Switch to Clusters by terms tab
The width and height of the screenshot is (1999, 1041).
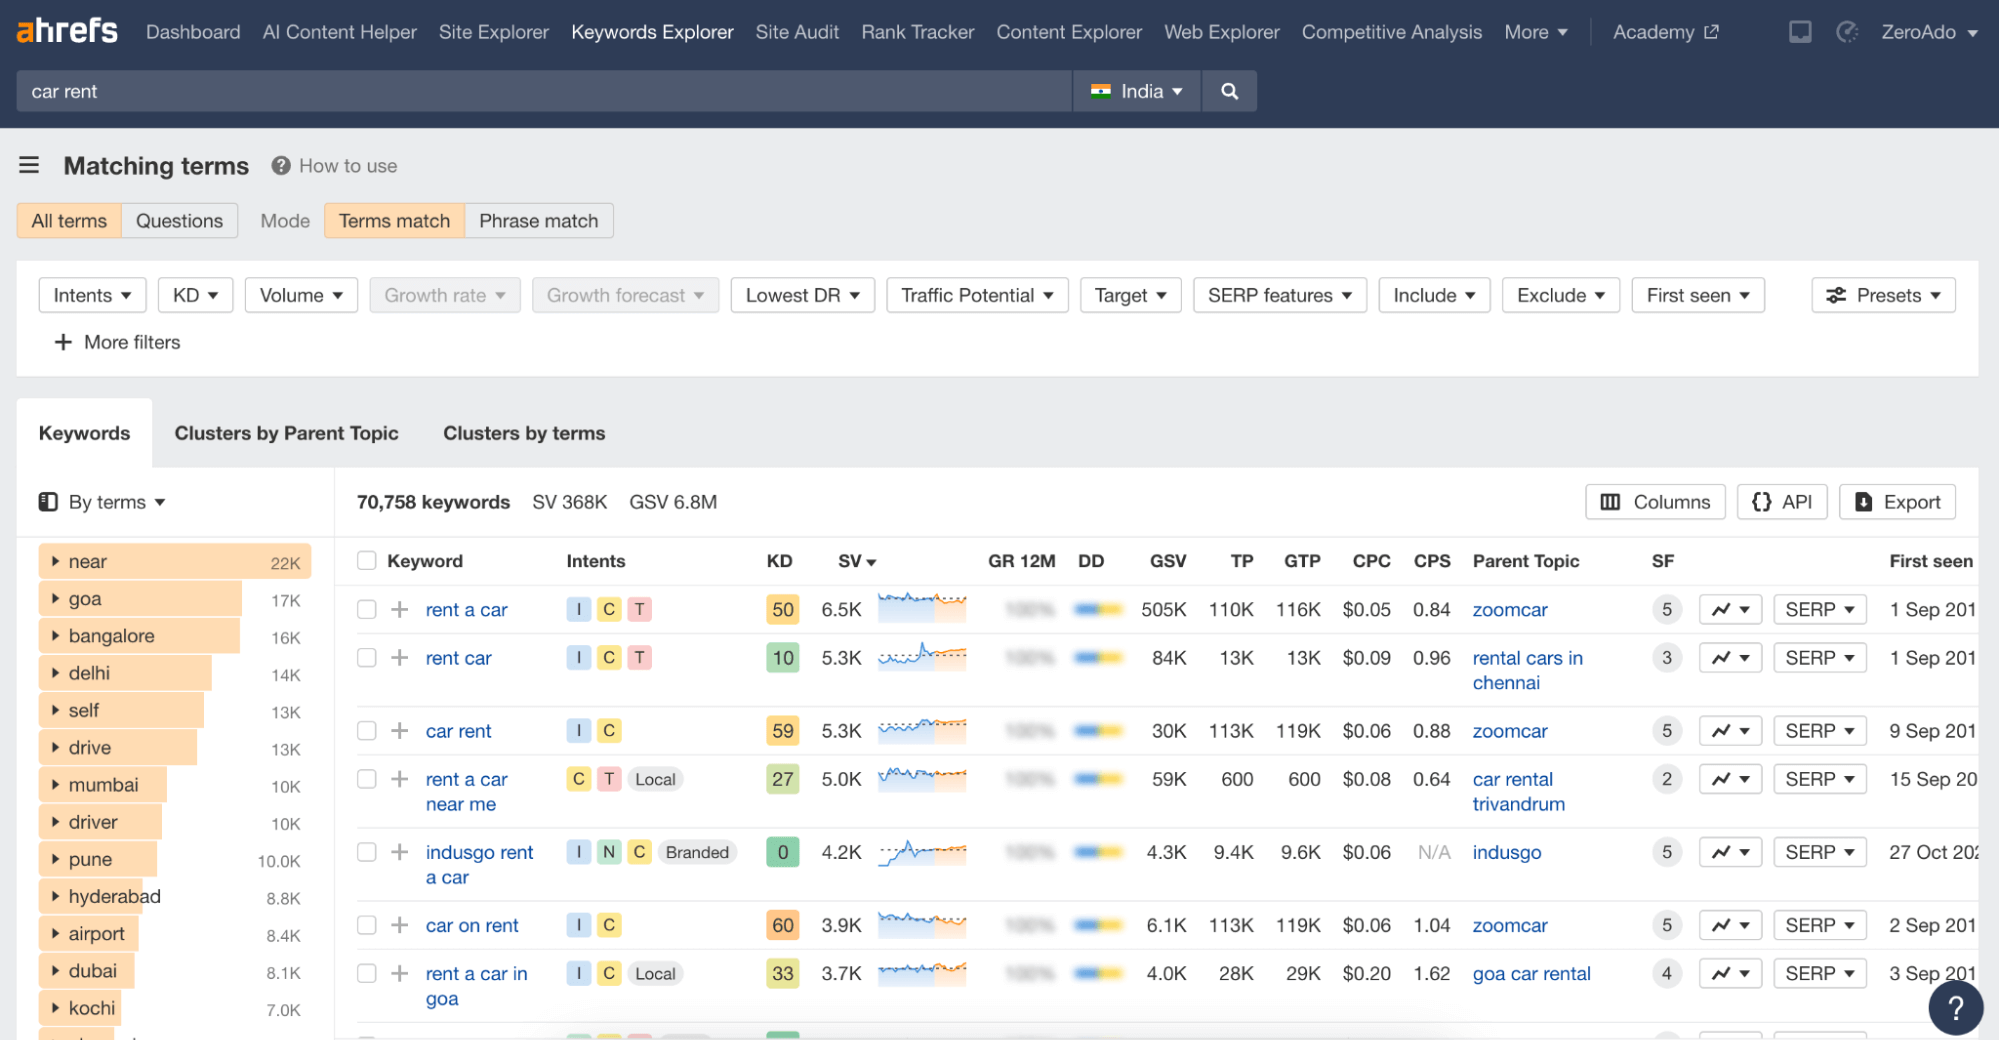click(524, 433)
